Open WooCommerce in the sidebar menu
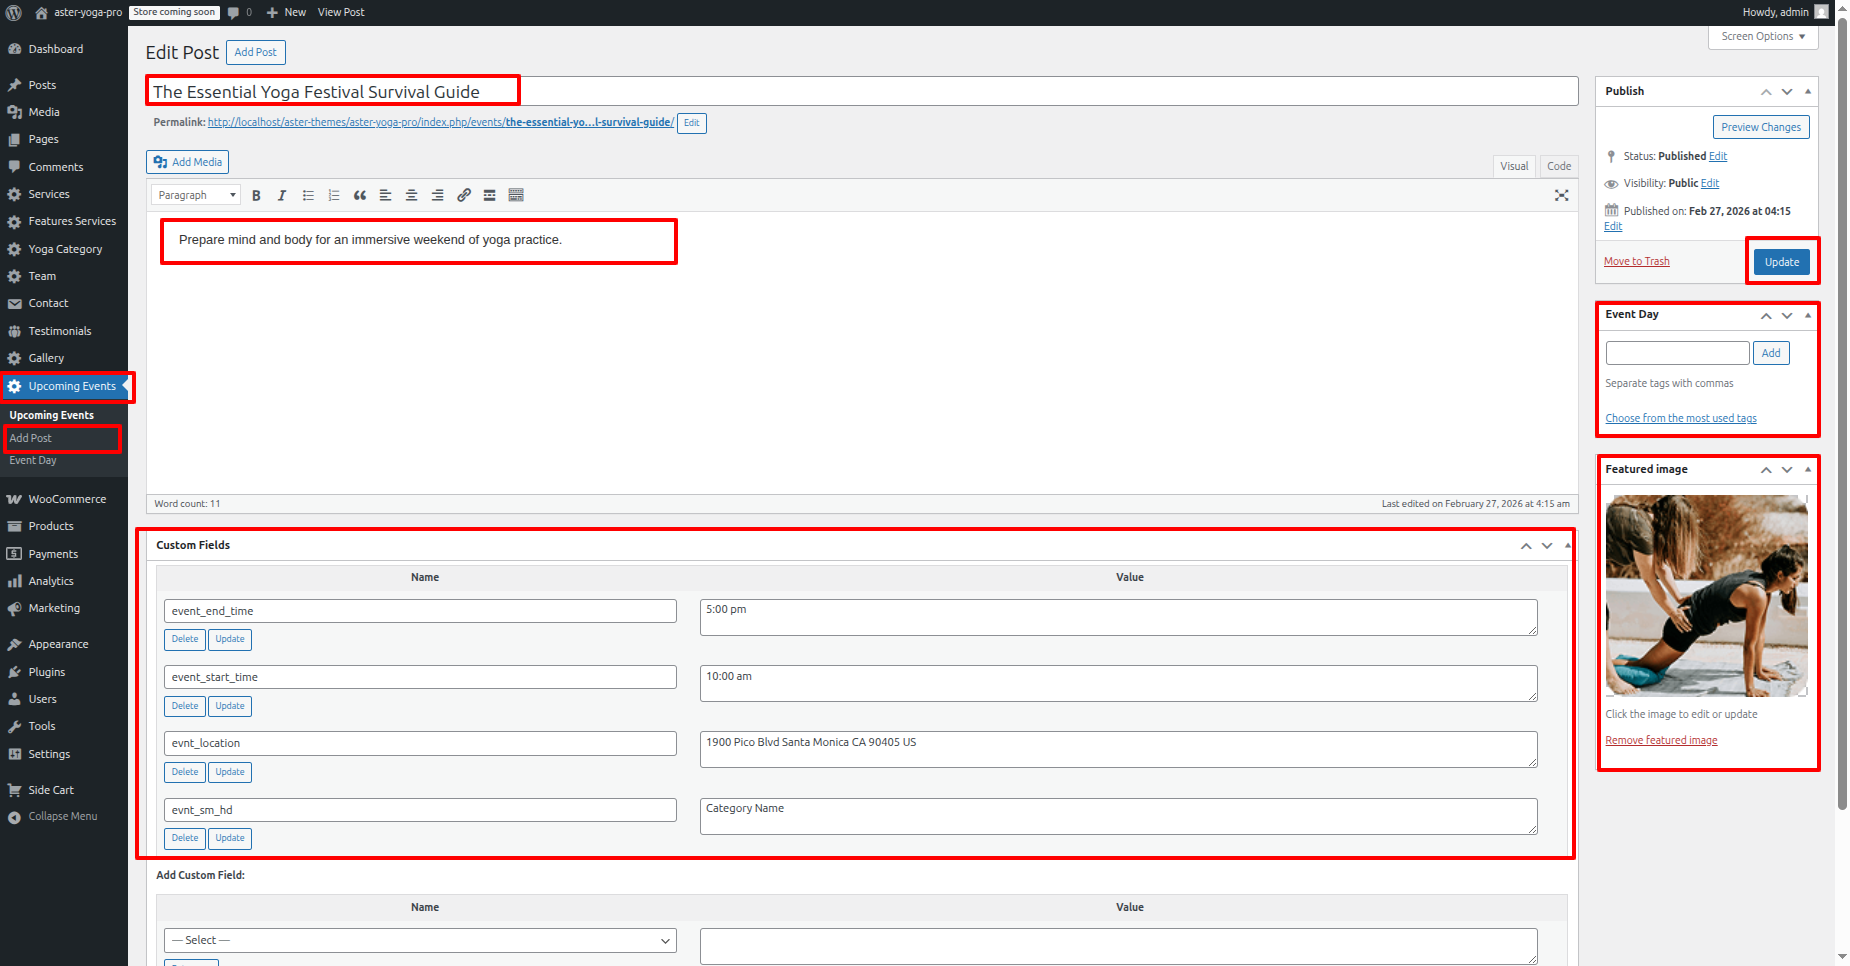Viewport: 1850px width, 966px height. click(x=67, y=499)
